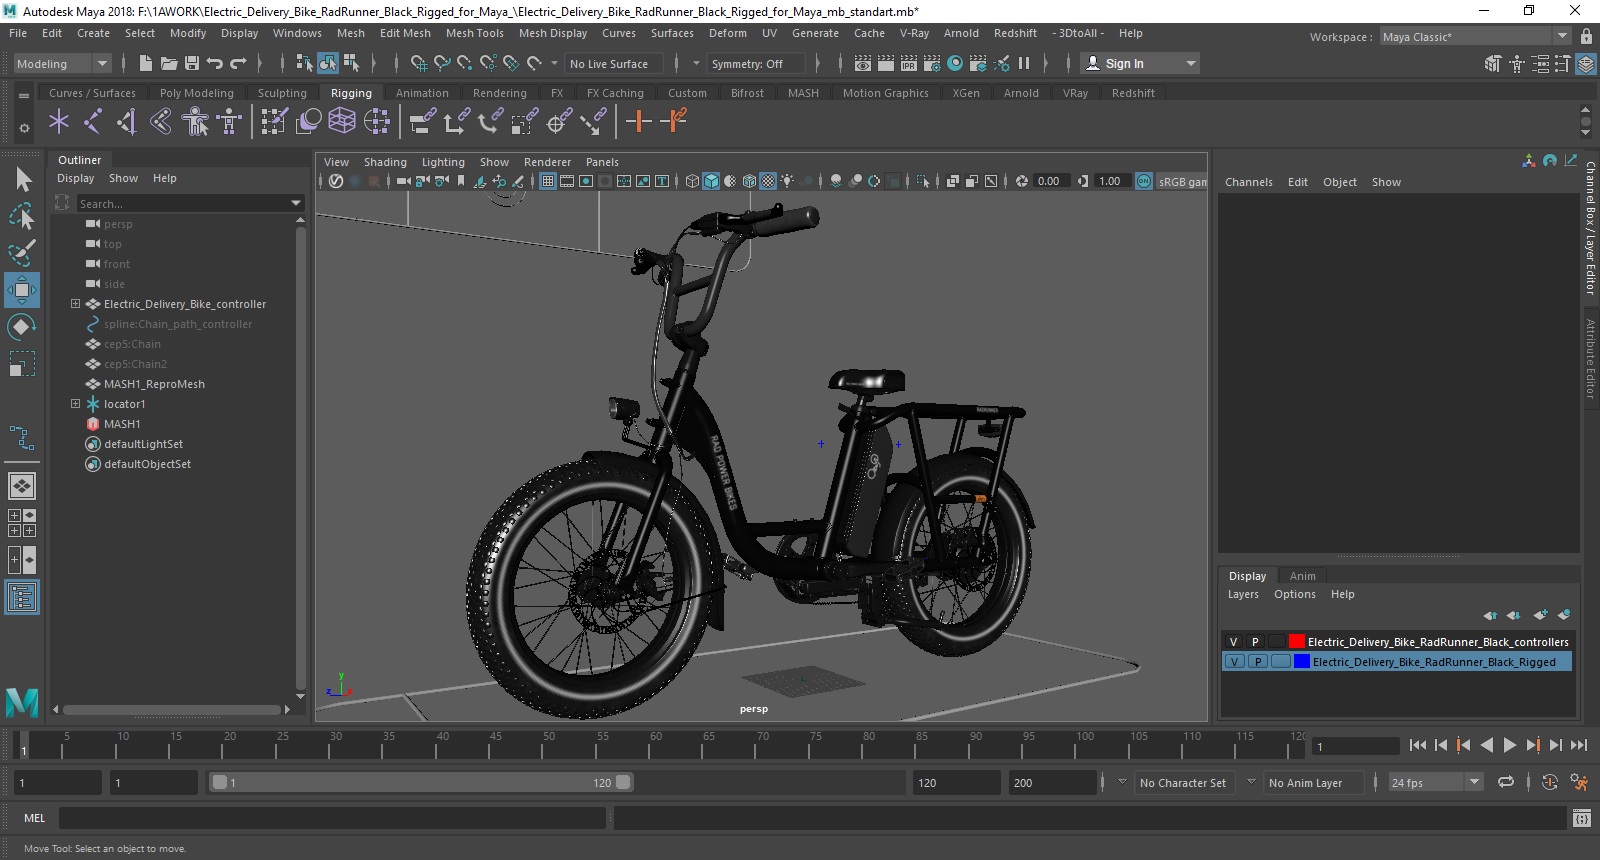Click the Open Scene folder icon
The image size is (1600, 860).
169,63
